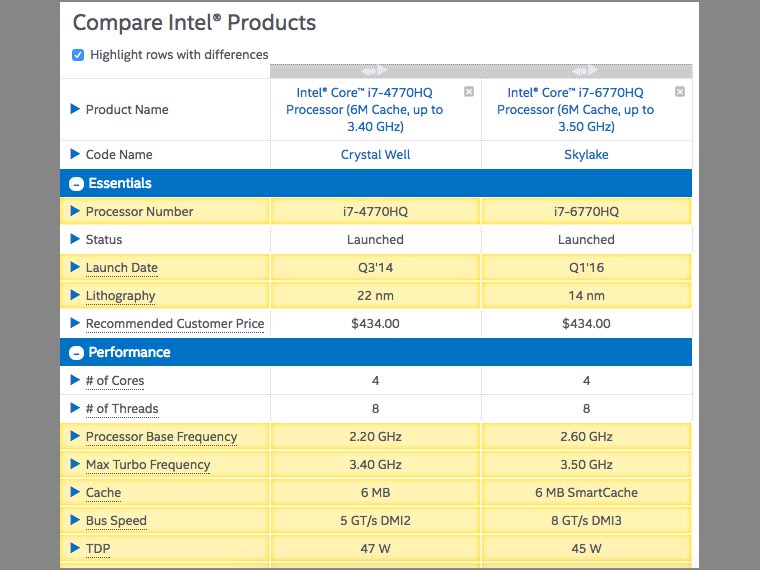Viewport: 760px width, 570px height.
Task: Expand the Lithography row arrow
Action: tap(76, 295)
